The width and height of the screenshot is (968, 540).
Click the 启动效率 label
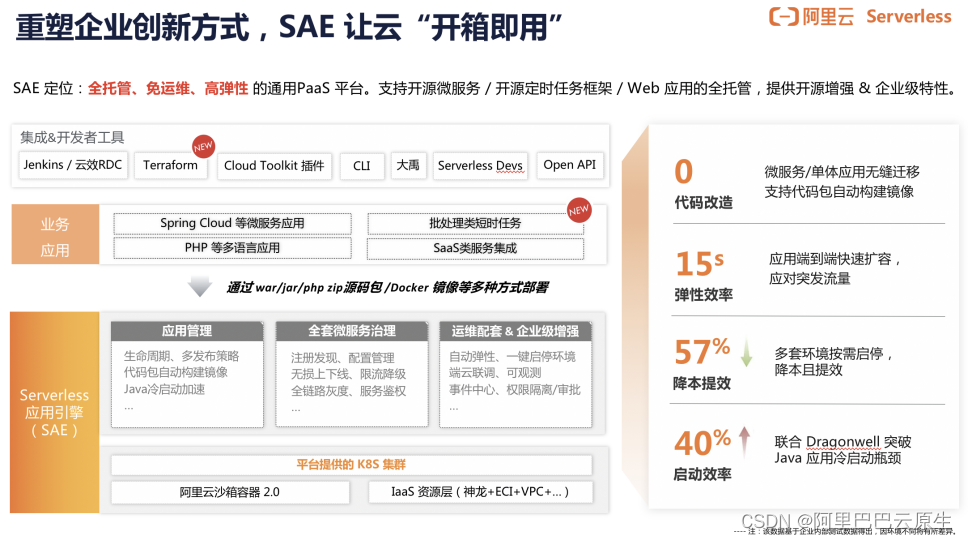pos(703,474)
